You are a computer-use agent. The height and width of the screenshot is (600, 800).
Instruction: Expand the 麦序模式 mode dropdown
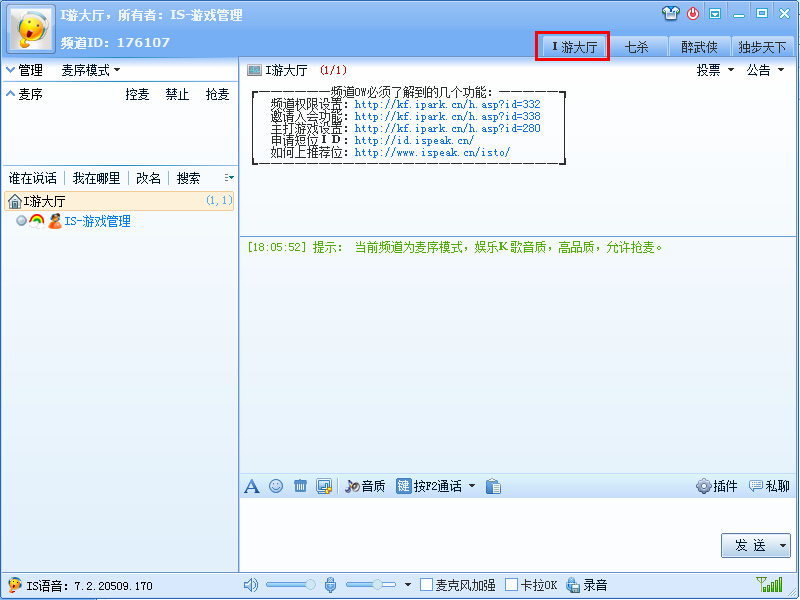(90, 70)
